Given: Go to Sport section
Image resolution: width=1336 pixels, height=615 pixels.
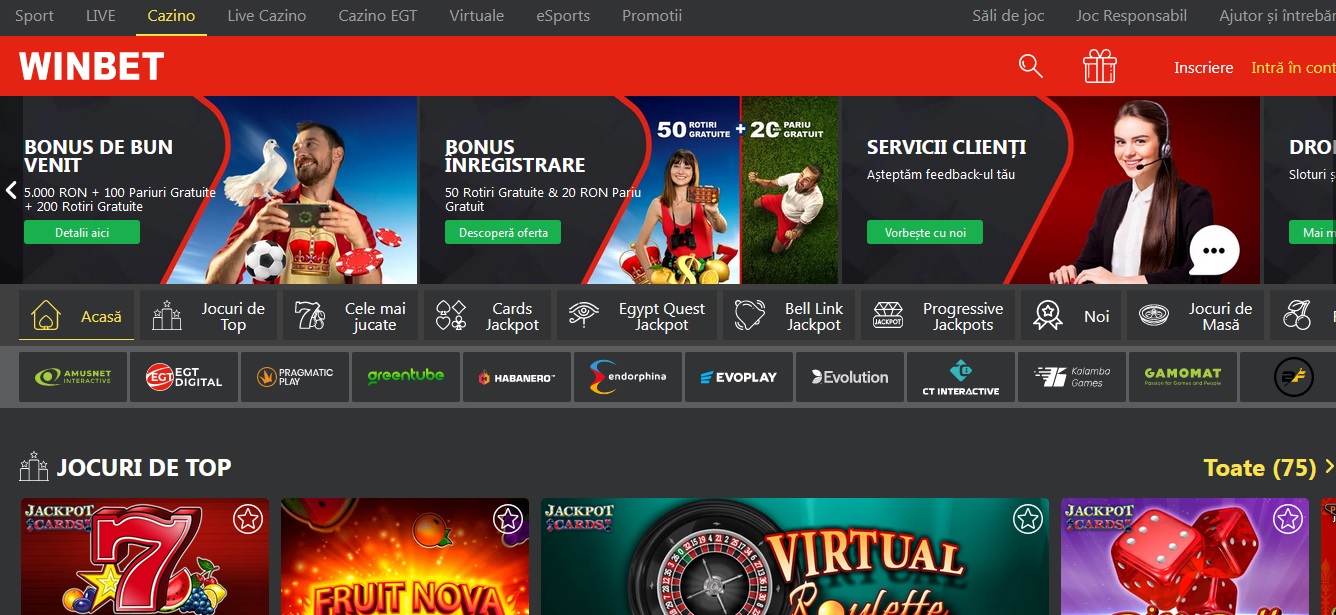Looking at the screenshot, I should pyautogui.click(x=34, y=16).
